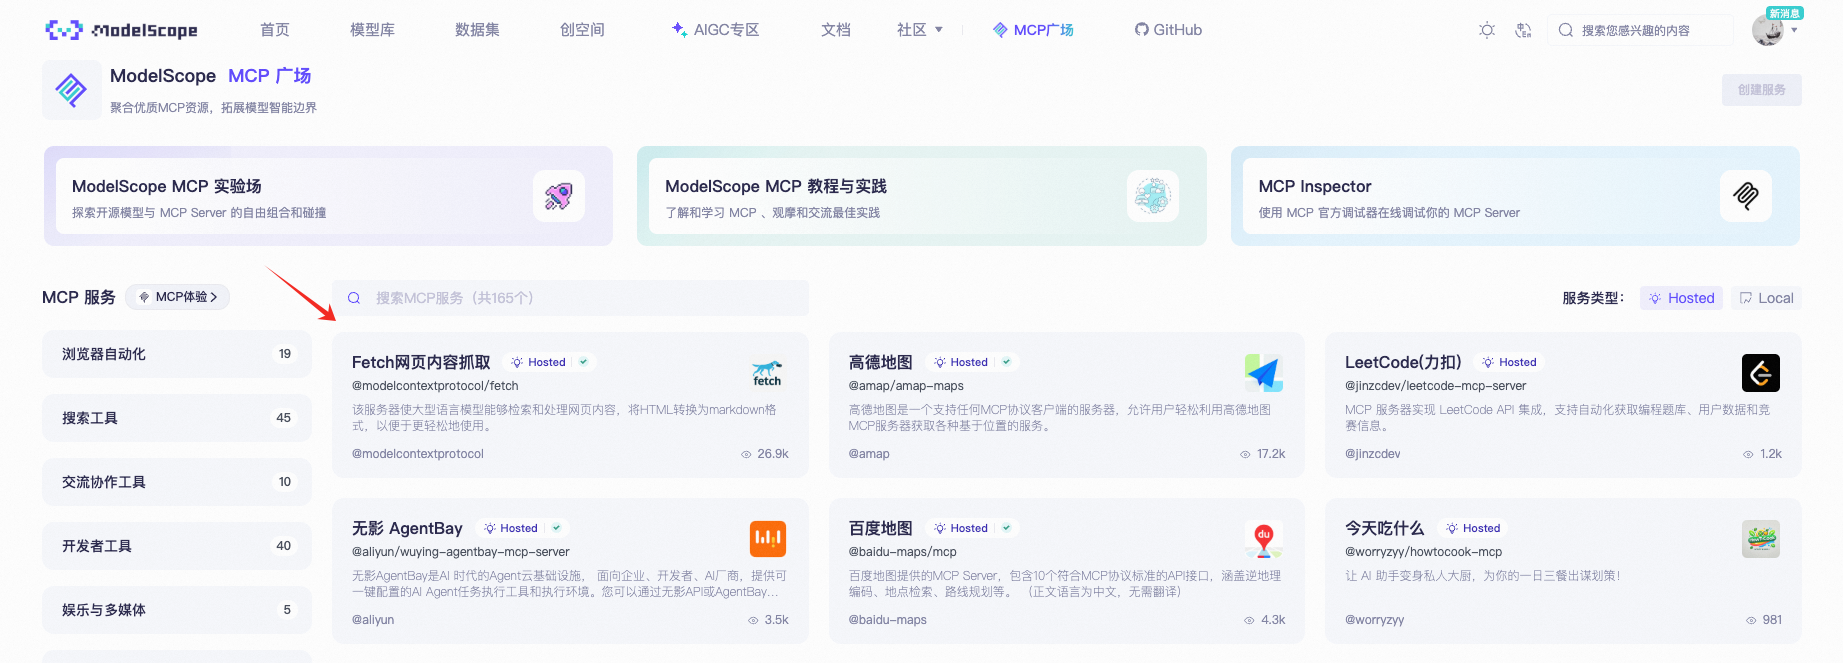The width and height of the screenshot is (1843, 663).
Task: Click the @baidu-maps/mcp path text
Action: point(903,552)
